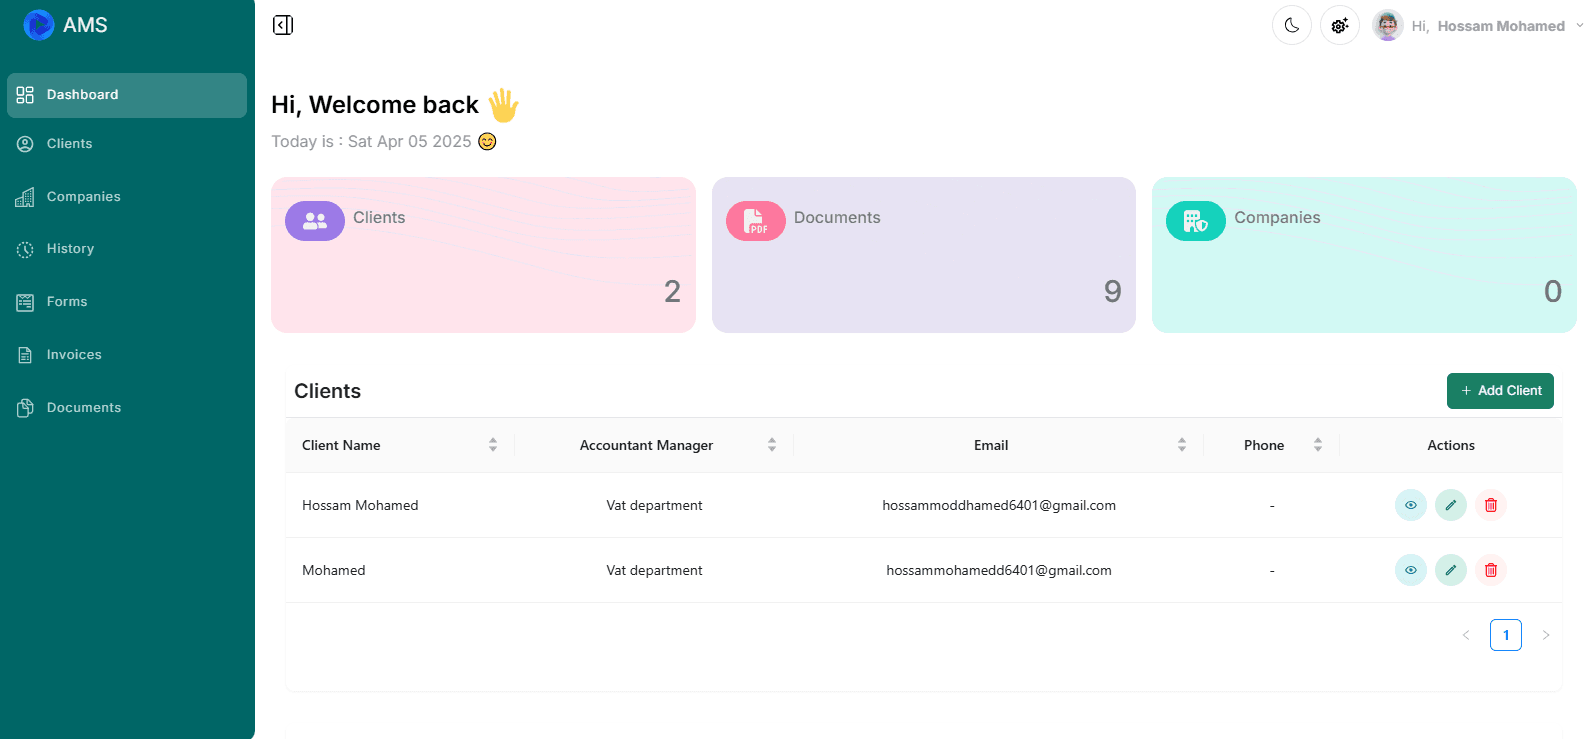This screenshot has height=739, width=1593.
Task: Click the purple Clients card icon
Action: [315, 221]
